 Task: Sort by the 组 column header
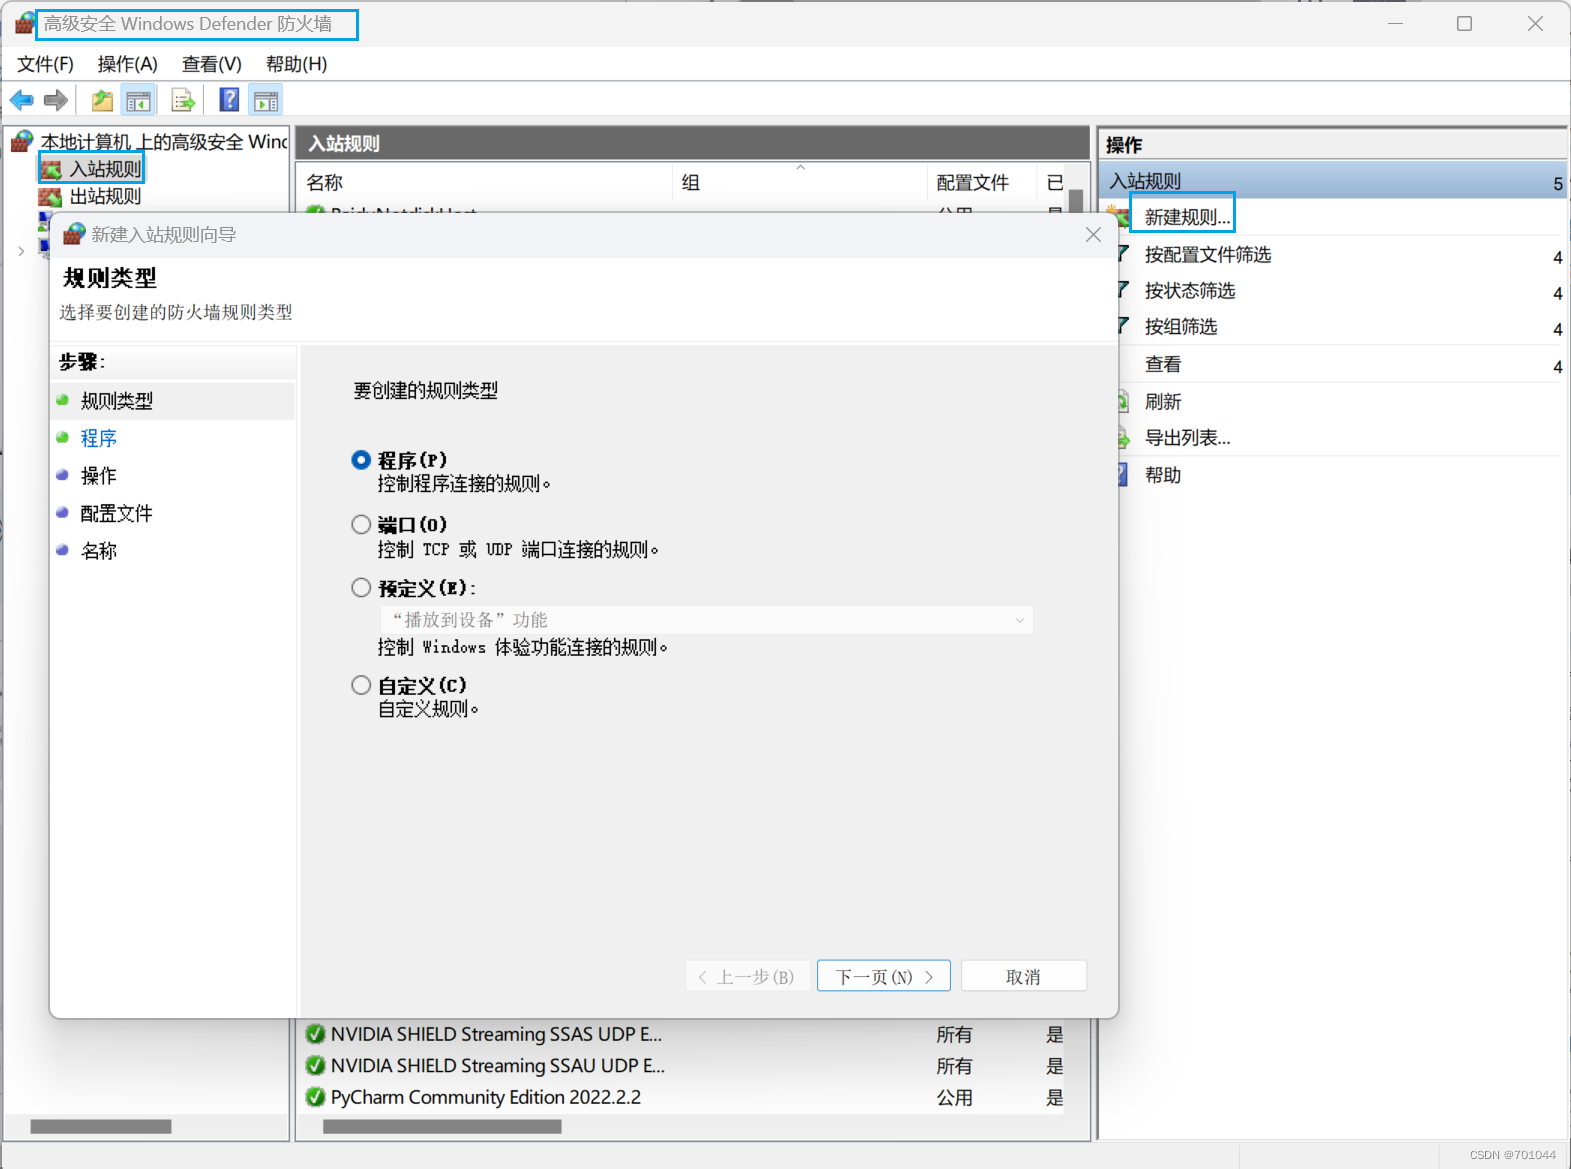(799, 182)
